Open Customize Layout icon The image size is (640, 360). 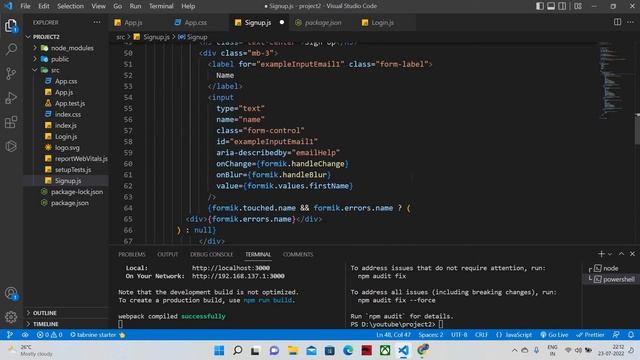(x=578, y=6)
